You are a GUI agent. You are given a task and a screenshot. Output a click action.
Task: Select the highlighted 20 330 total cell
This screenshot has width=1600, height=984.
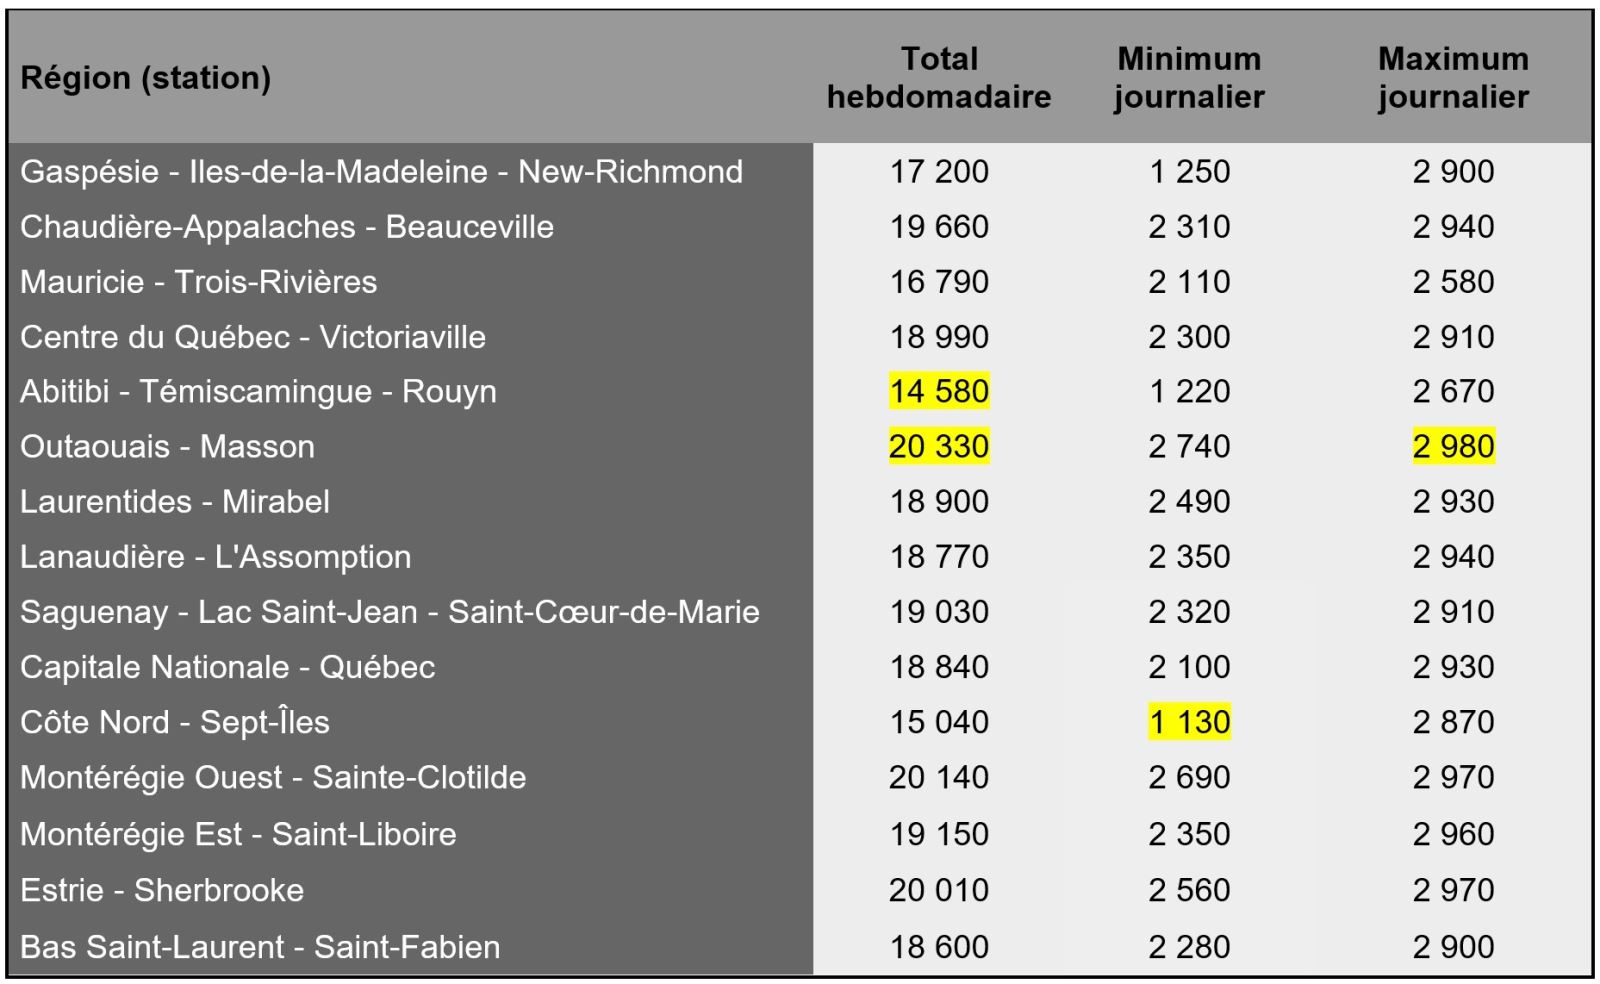pyautogui.click(x=939, y=446)
